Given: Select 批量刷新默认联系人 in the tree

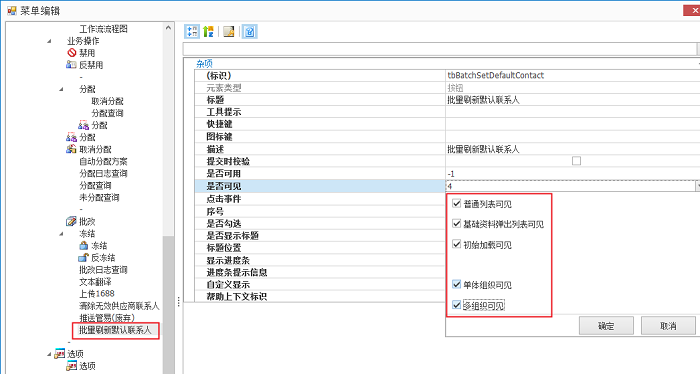Looking at the screenshot, I should 115,330.
